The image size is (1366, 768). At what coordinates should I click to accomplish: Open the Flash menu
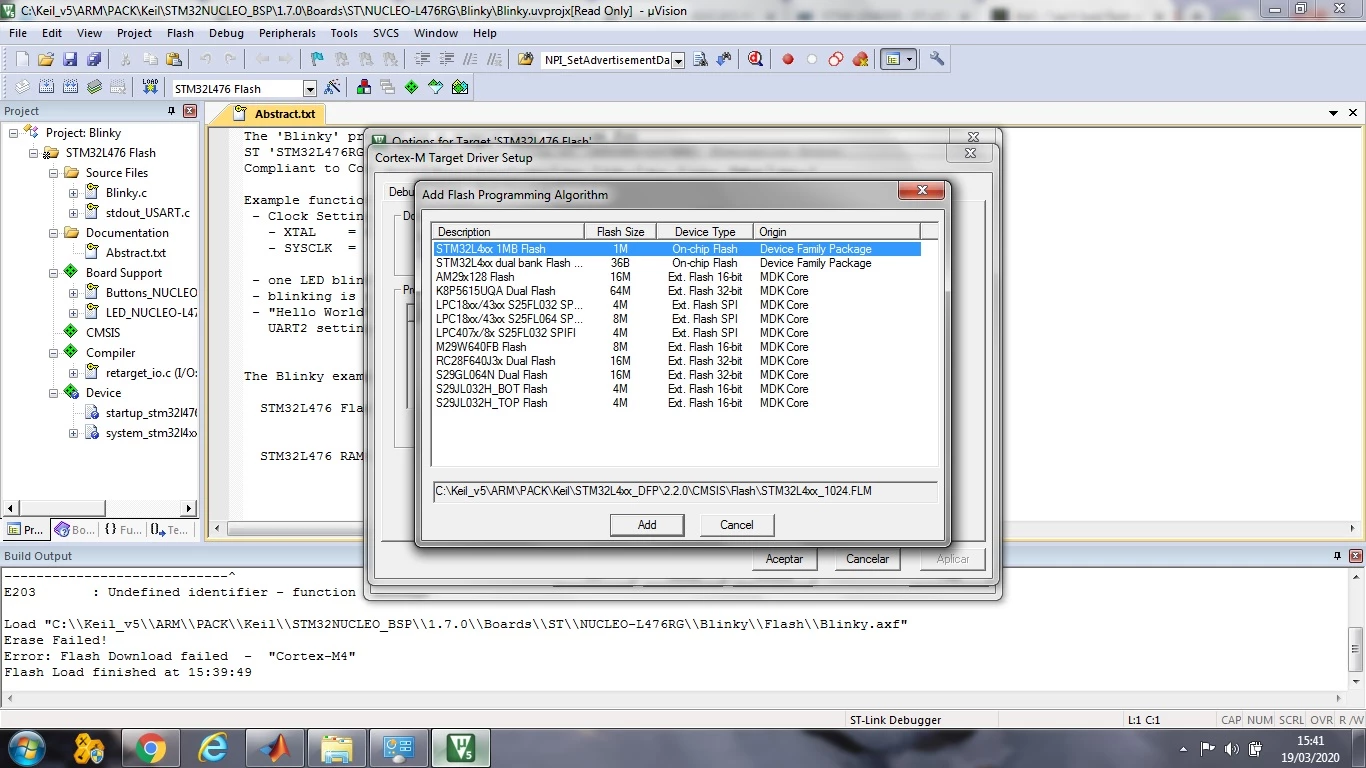180,33
